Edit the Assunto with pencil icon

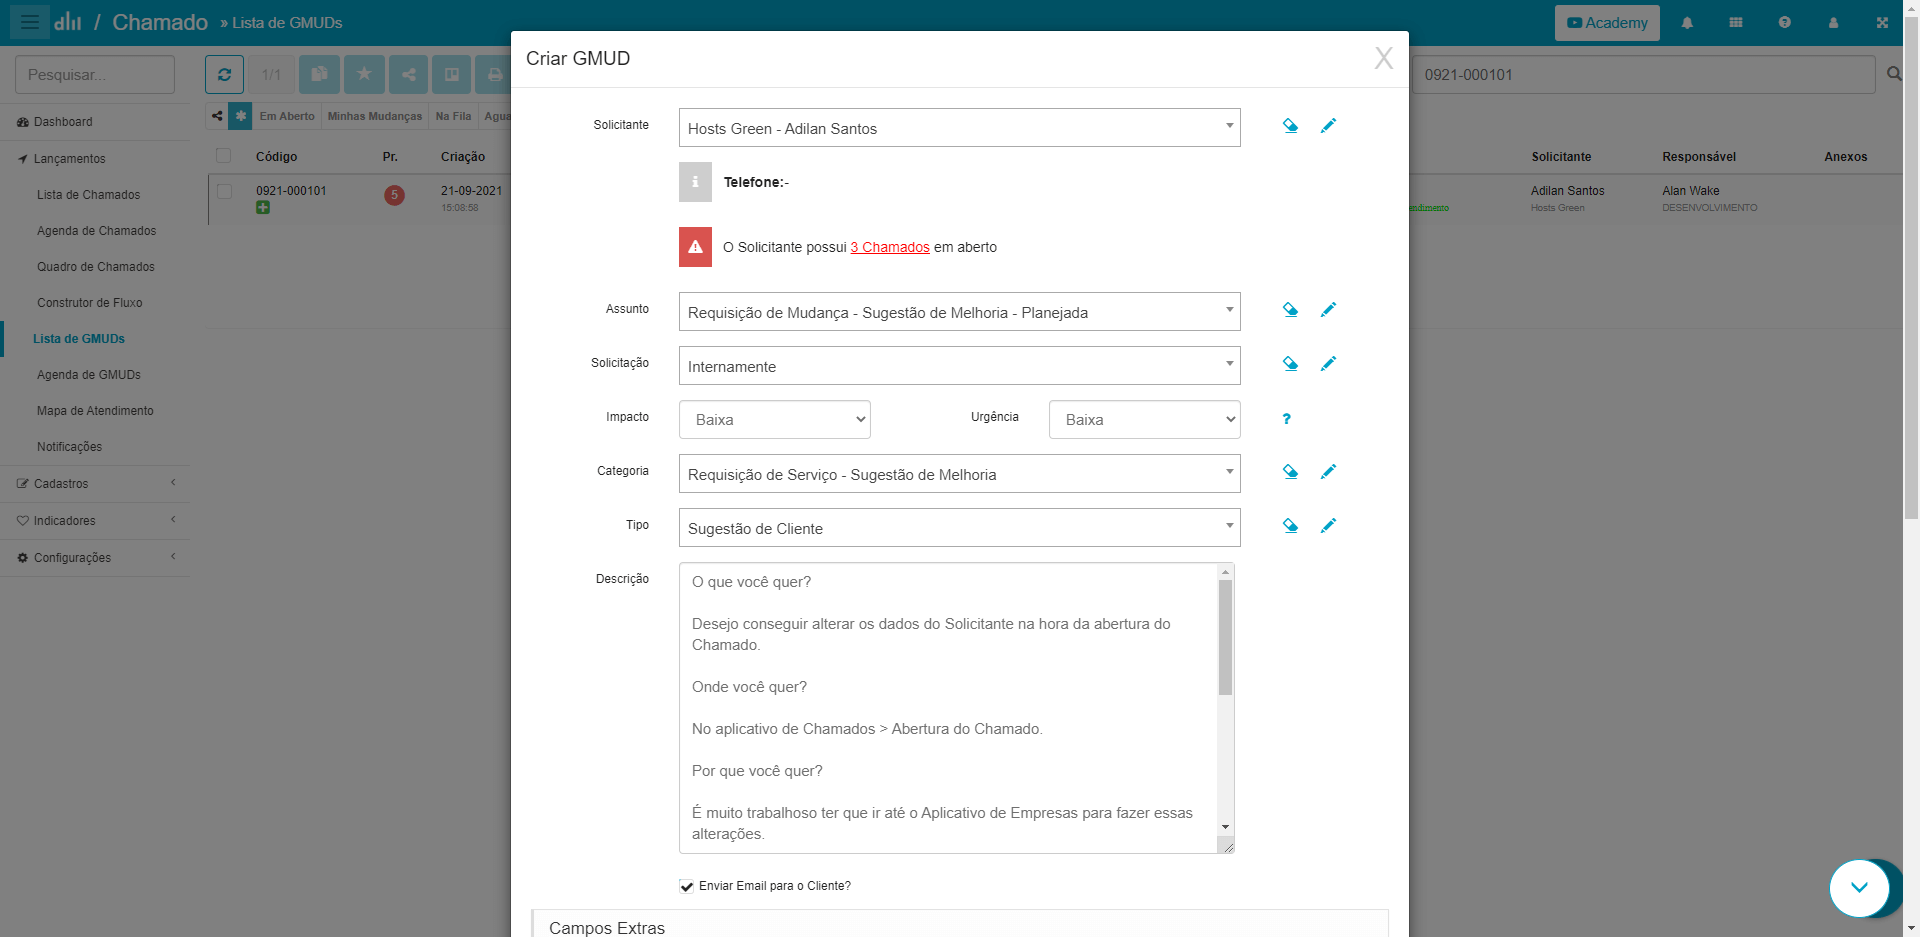[1328, 310]
